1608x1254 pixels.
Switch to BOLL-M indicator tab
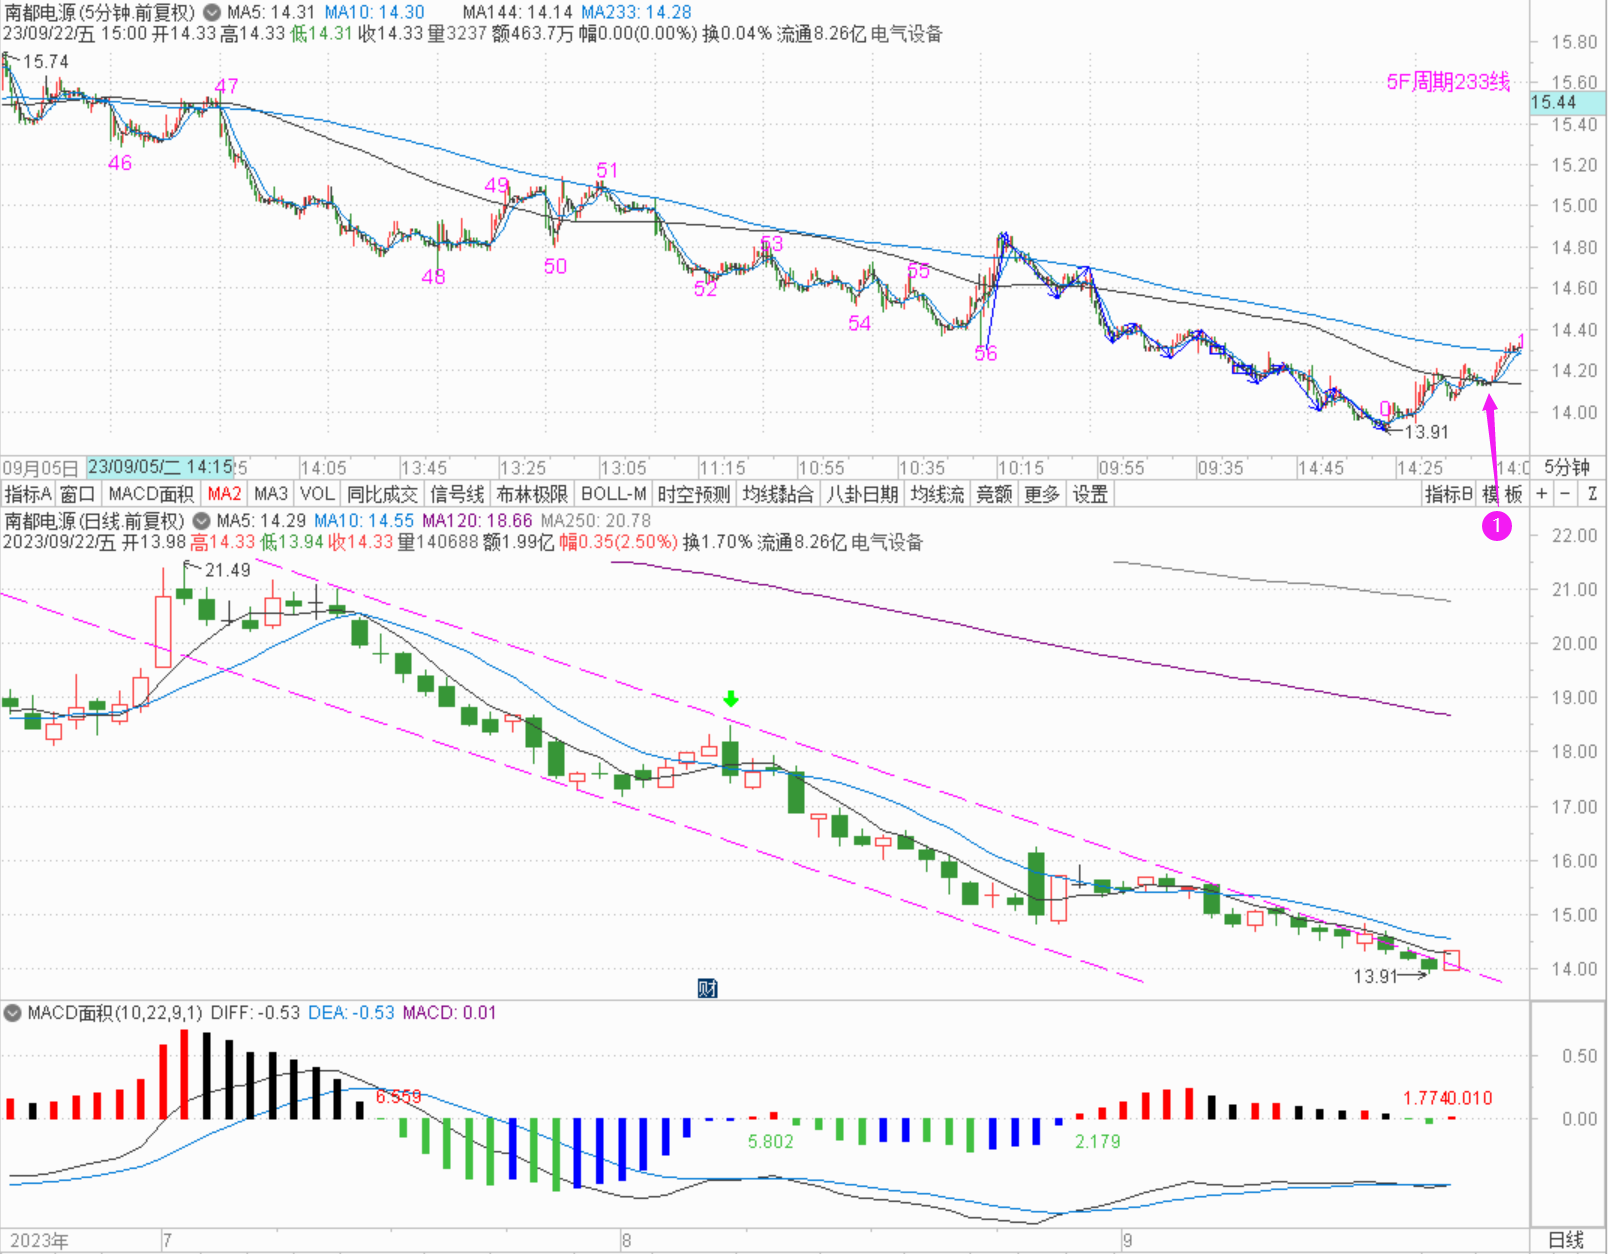613,494
